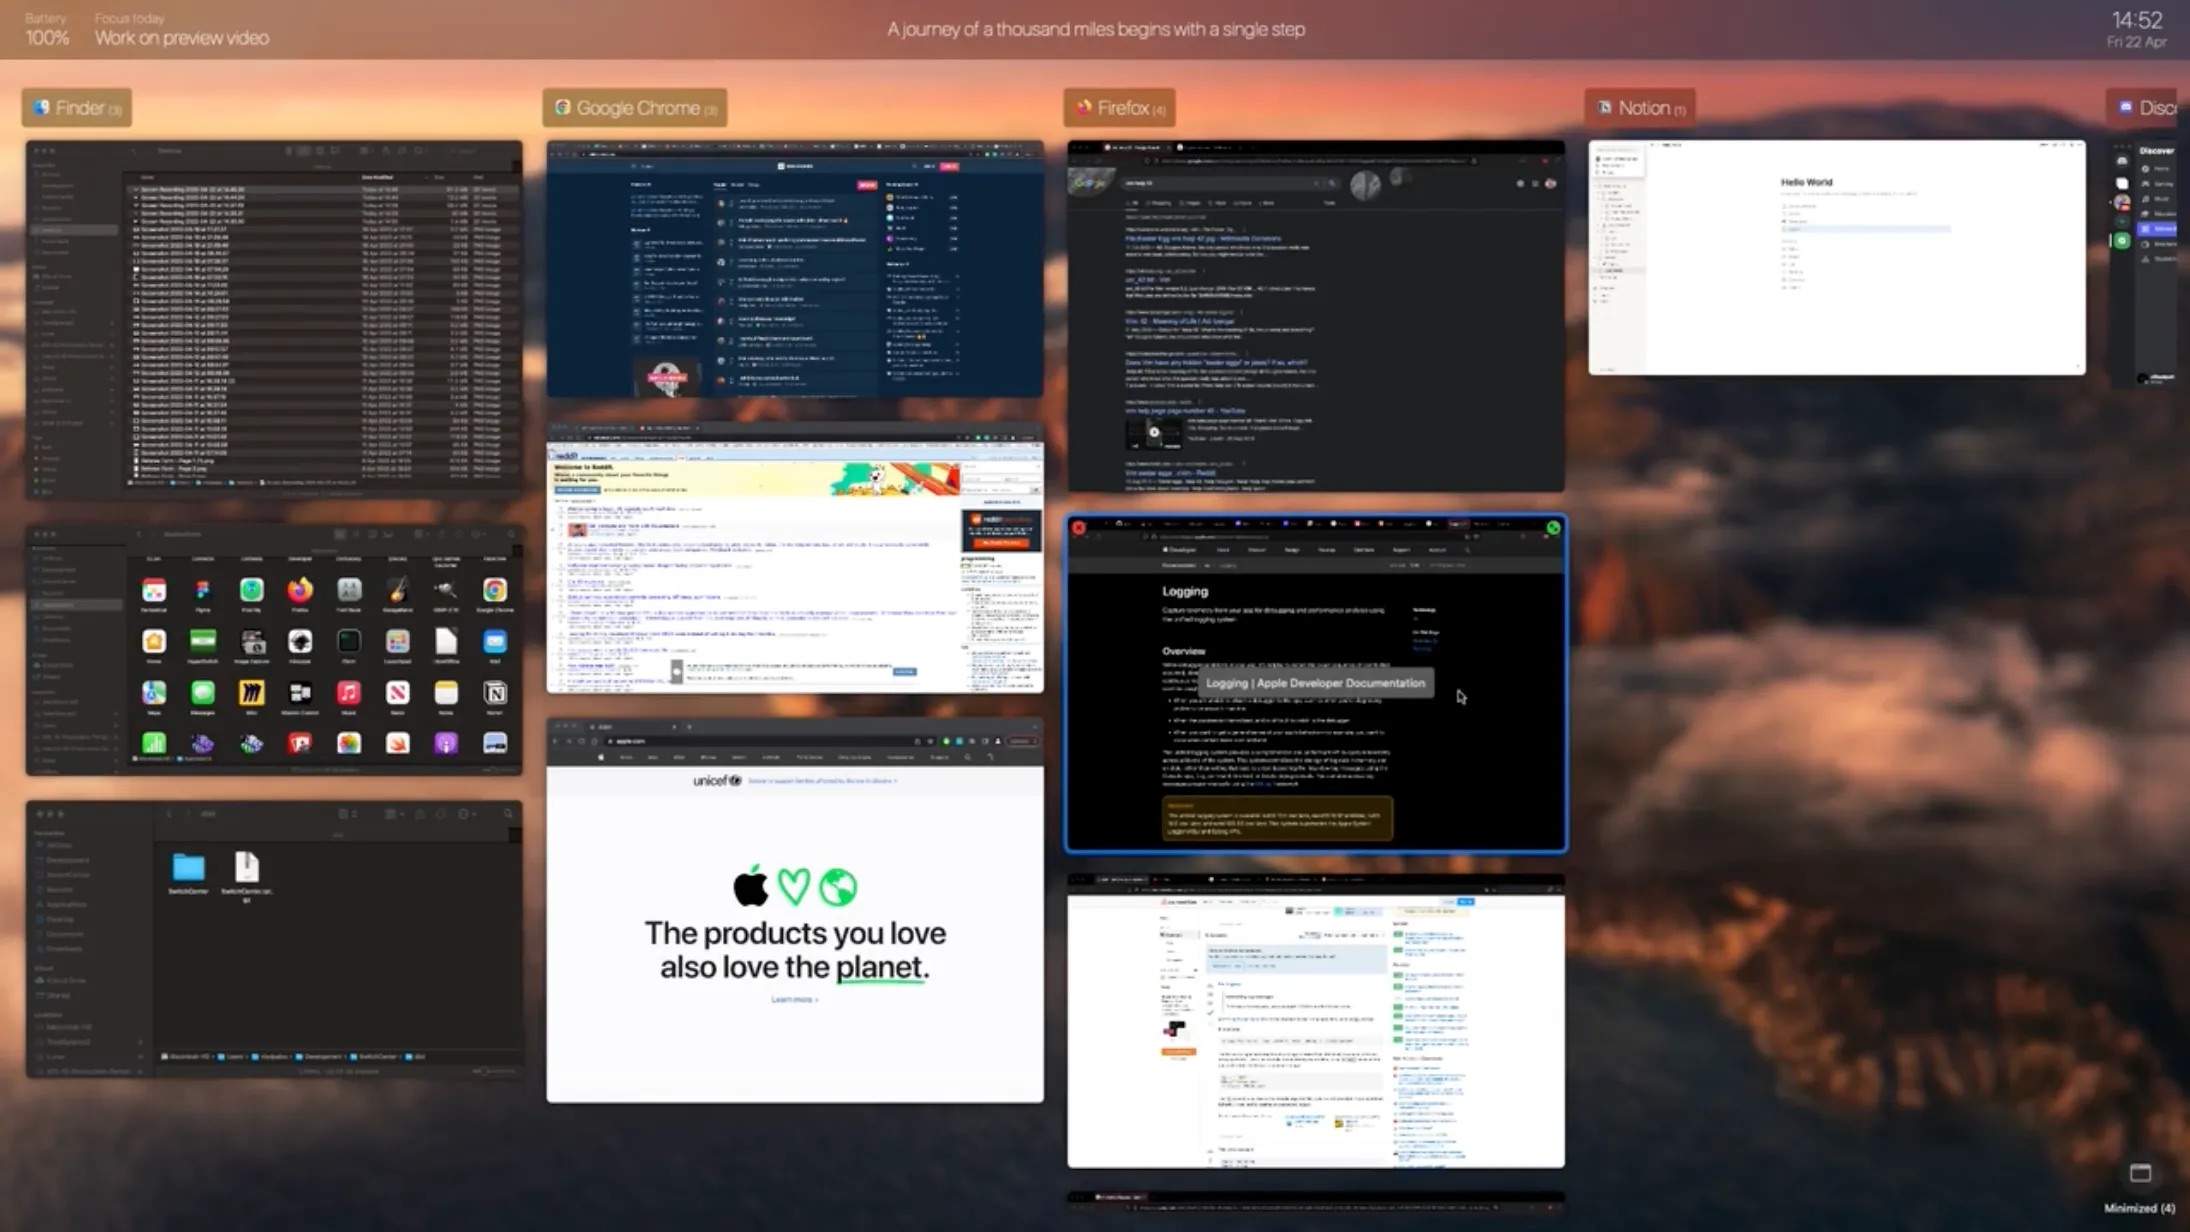Click the clock showing 14:52 in the menu bar
The height and width of the screenshot is (1232, 2190).
(x=2139, y=19)
